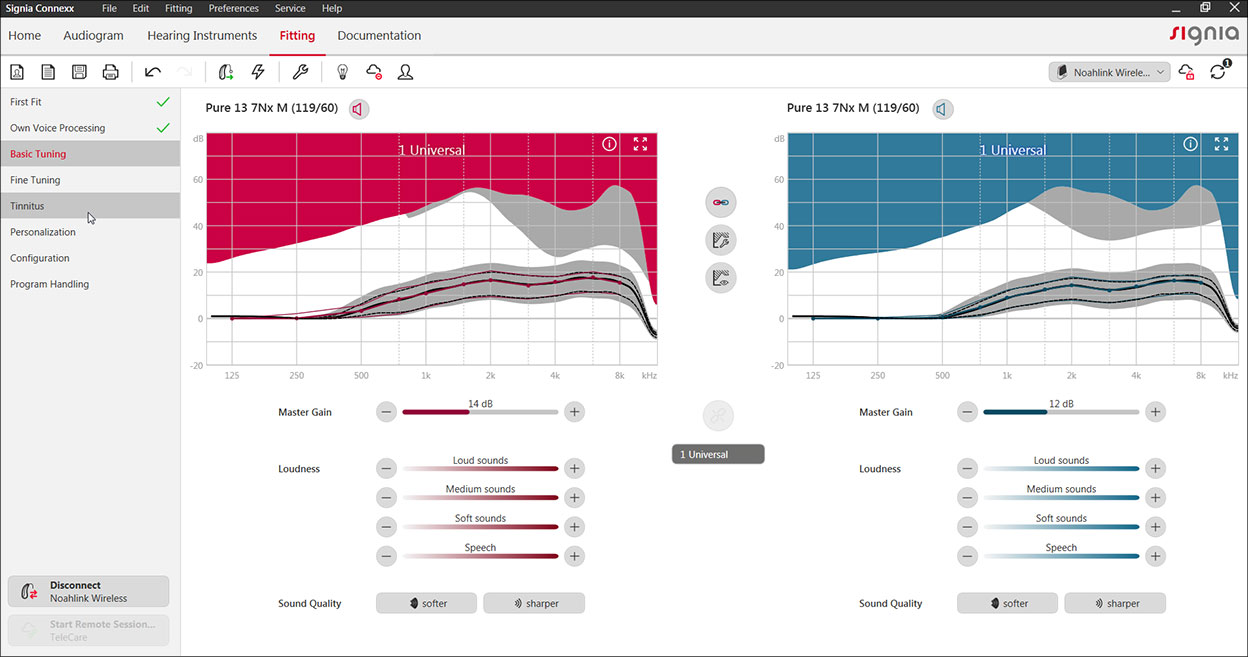Click info icon on the red left graph
Screen dimensions: 1248x657
609,144
